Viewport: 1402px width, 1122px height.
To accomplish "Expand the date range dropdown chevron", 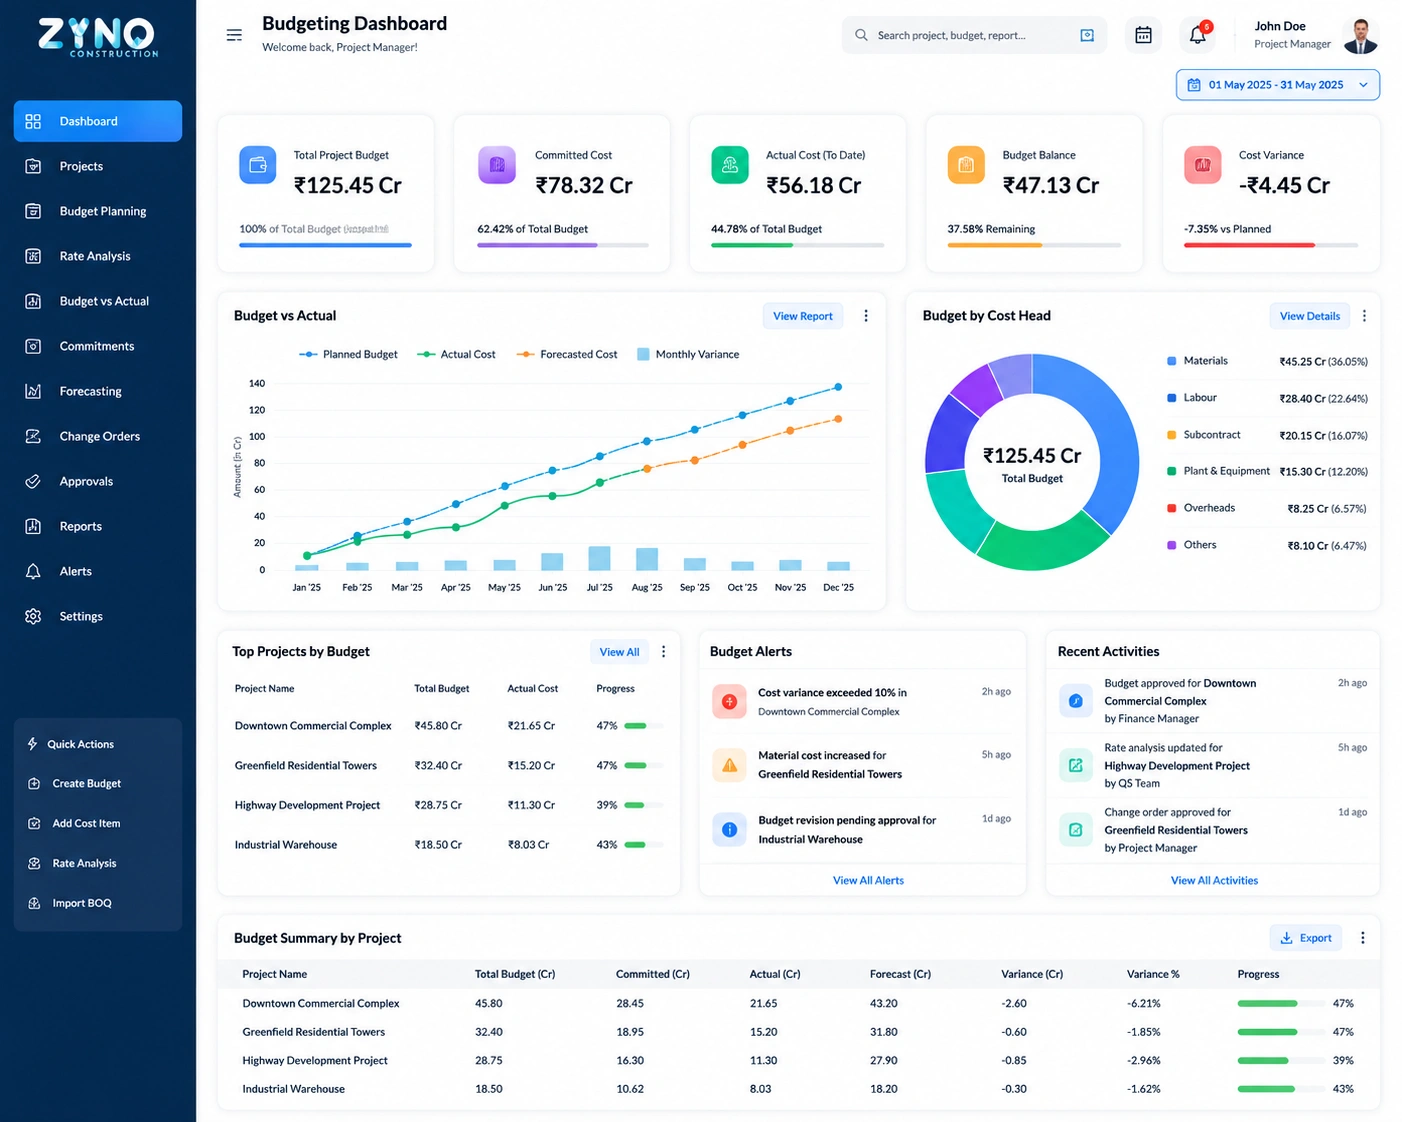I will click(1363, 85).
